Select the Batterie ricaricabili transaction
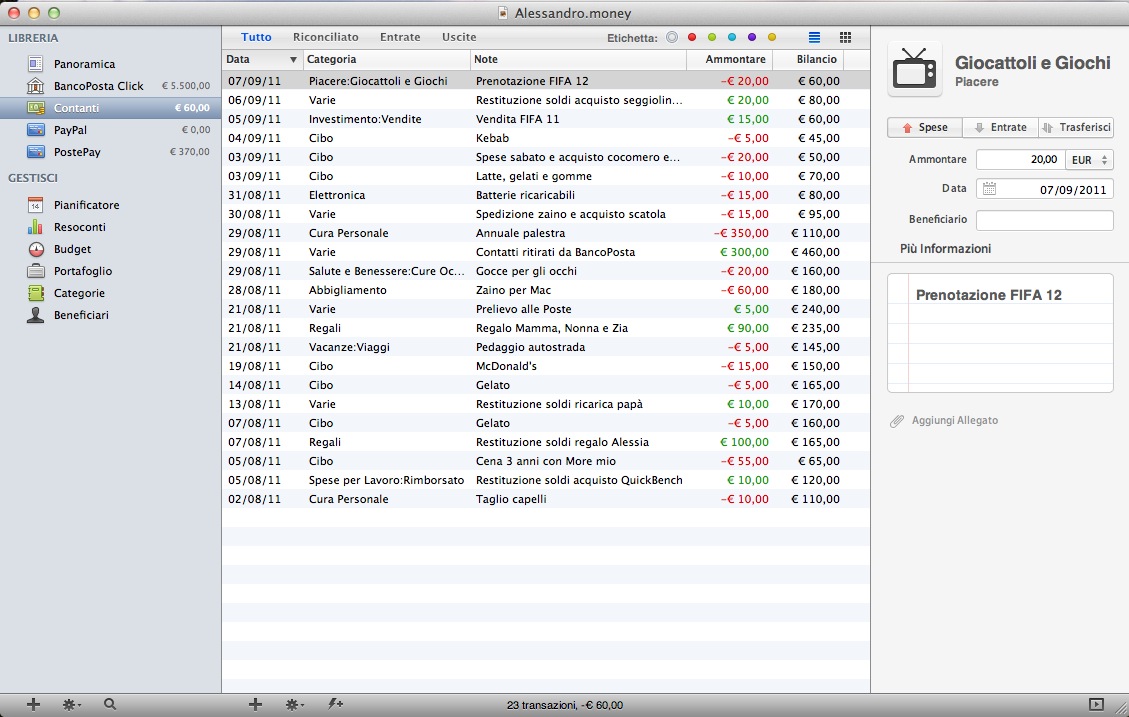 tap(546, 195)
